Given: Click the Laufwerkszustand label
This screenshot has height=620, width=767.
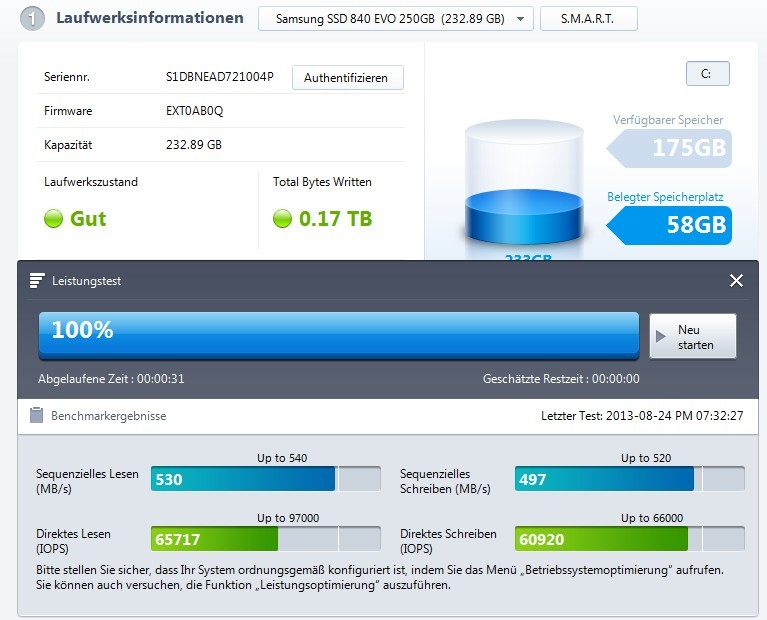Looking at the screenshot, I should click(x=91, y=182).
